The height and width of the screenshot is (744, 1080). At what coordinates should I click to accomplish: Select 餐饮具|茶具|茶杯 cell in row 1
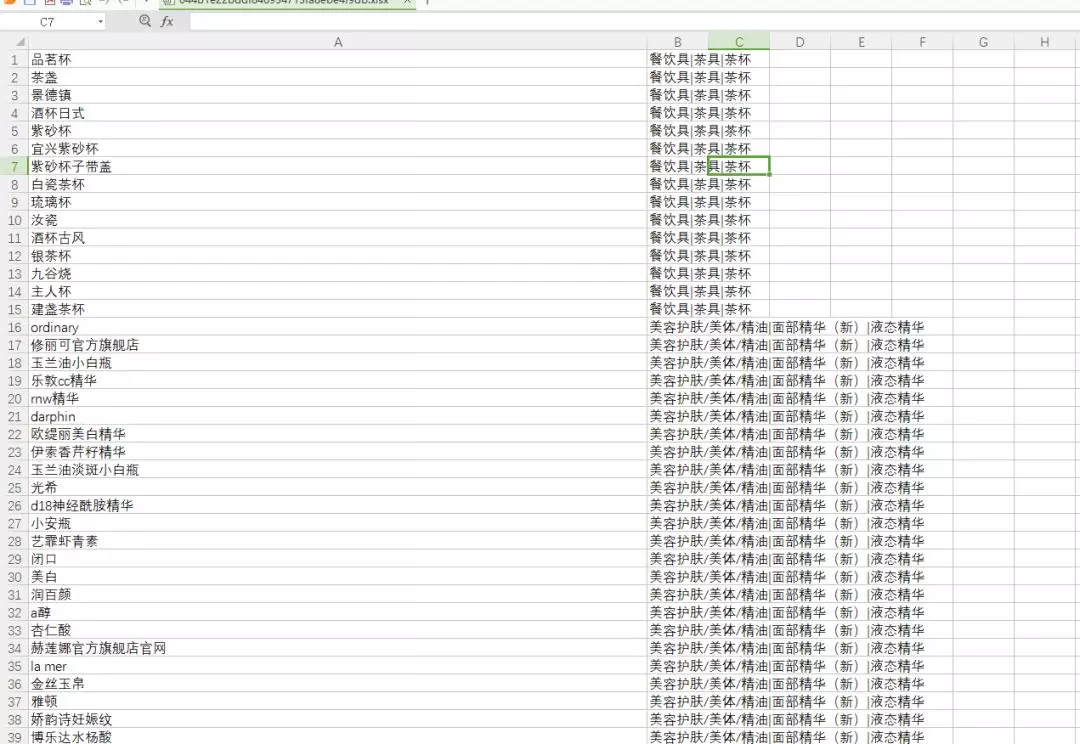(678, 59)
